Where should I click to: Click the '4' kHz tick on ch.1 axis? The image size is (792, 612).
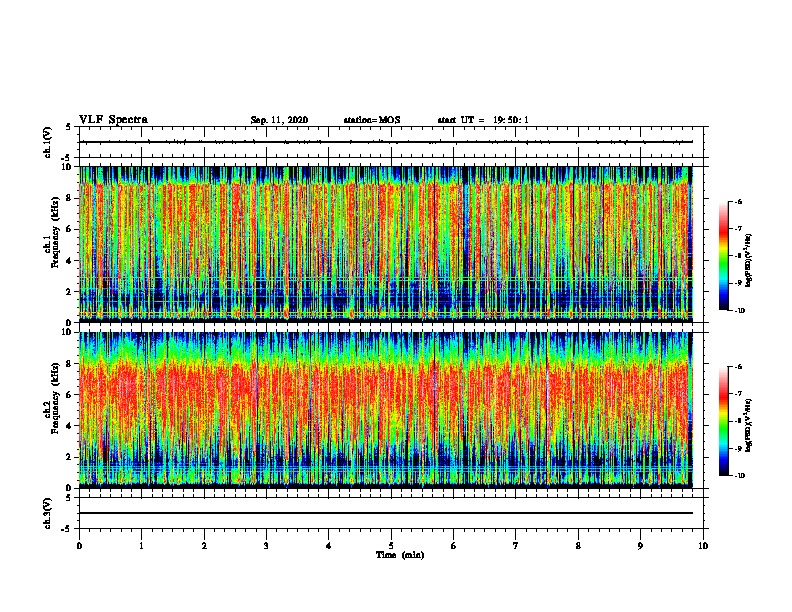point(70,261)
